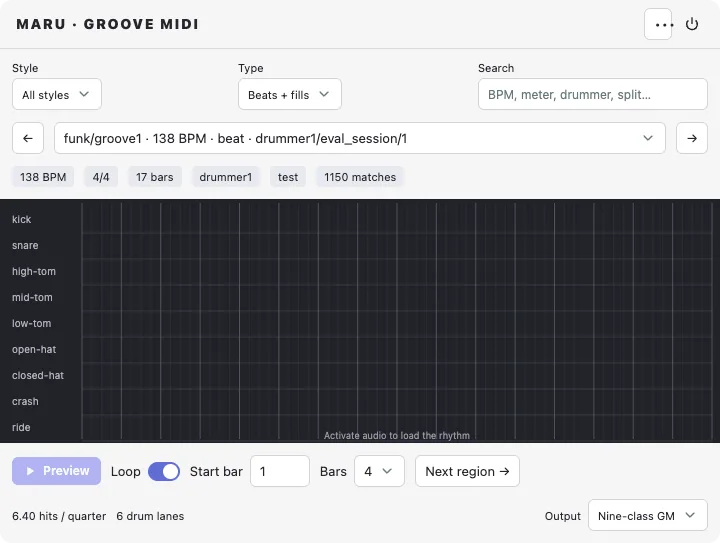Open the Style dropdown showing All styles

click(x=57, y=94)
